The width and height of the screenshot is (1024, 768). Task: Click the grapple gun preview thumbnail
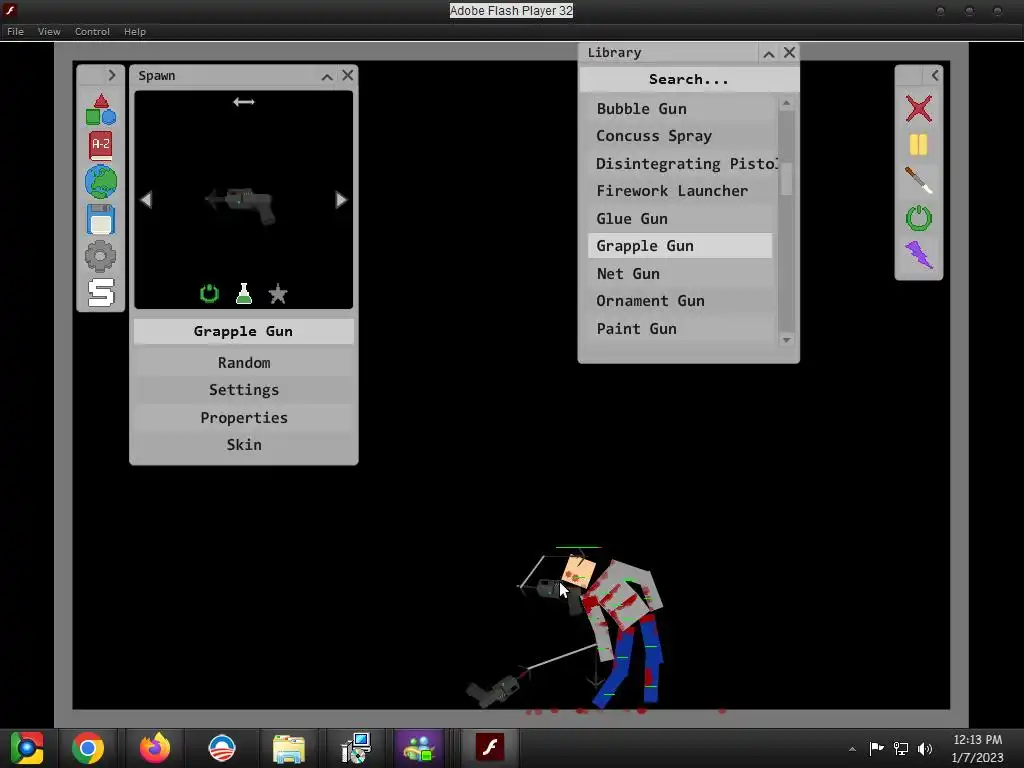click(x=240, y=205)
